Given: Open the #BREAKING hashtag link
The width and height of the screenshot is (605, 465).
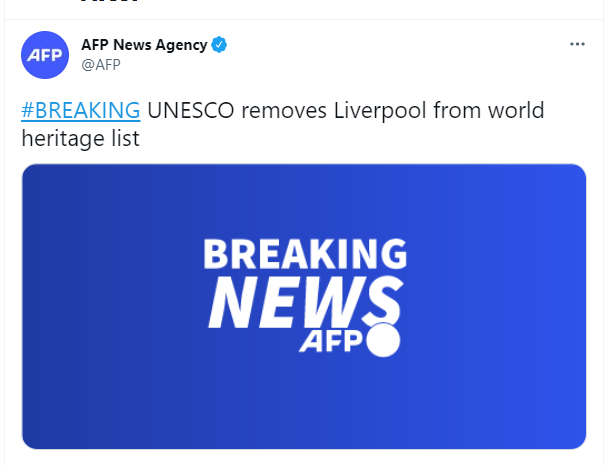Looking at the screenshot, I should click(x=80, y=110).
